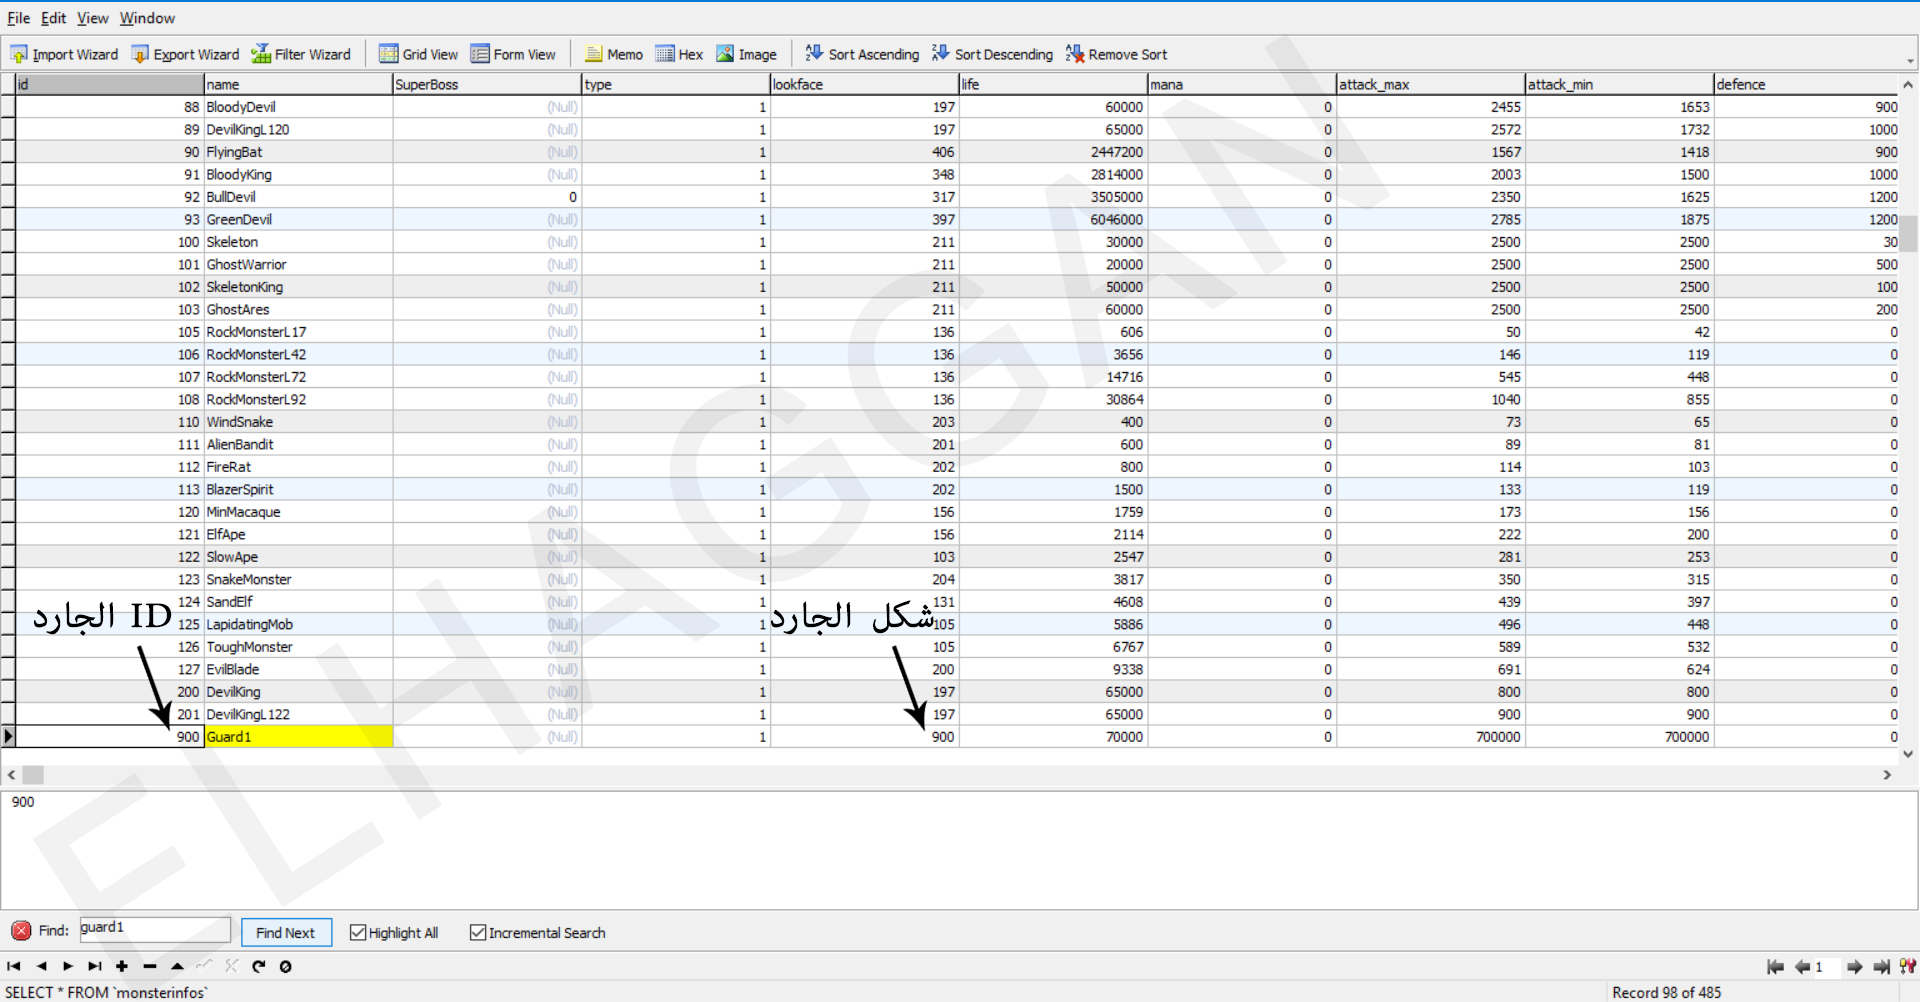The height and width of the screenshot is (1002, 1920).
Task: Switch to Form View
Action: pyautogui.click(x=513, y=54)
